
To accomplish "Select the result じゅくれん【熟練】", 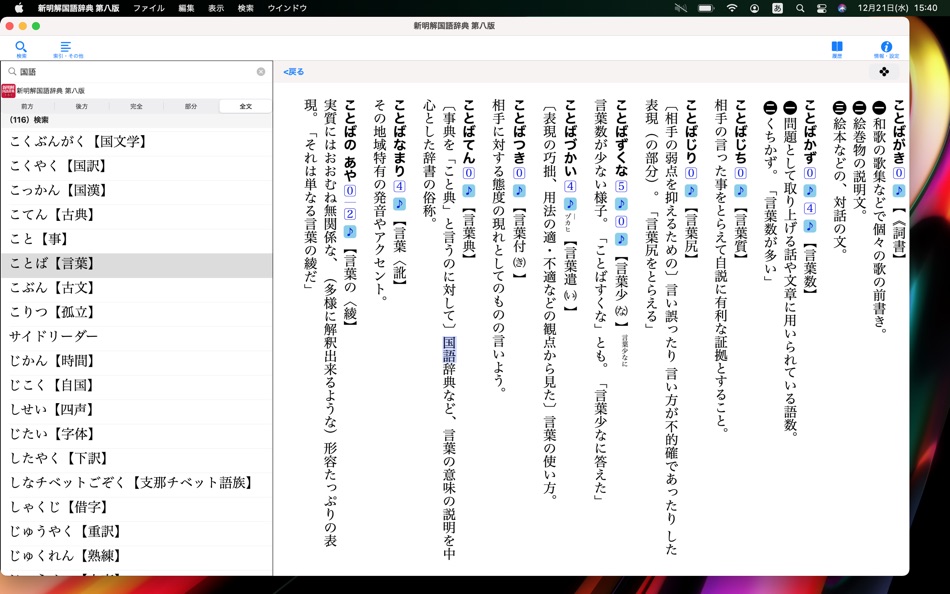I will (136, 555).
